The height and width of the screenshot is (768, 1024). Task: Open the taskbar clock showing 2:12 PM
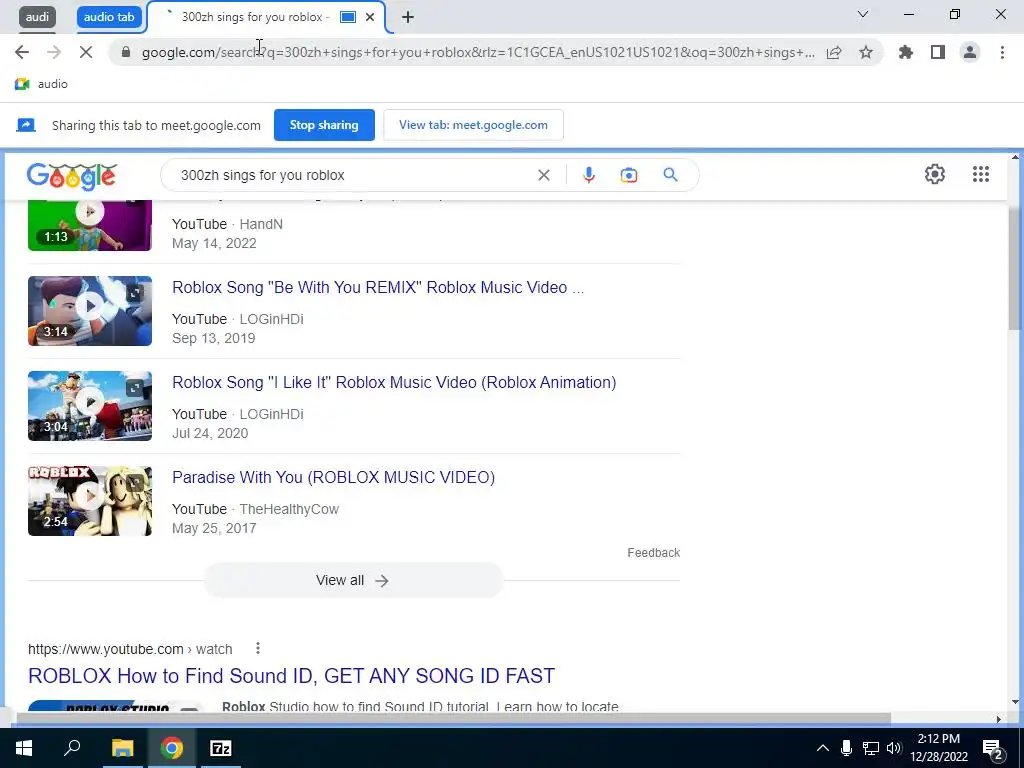tap(938, 748)
